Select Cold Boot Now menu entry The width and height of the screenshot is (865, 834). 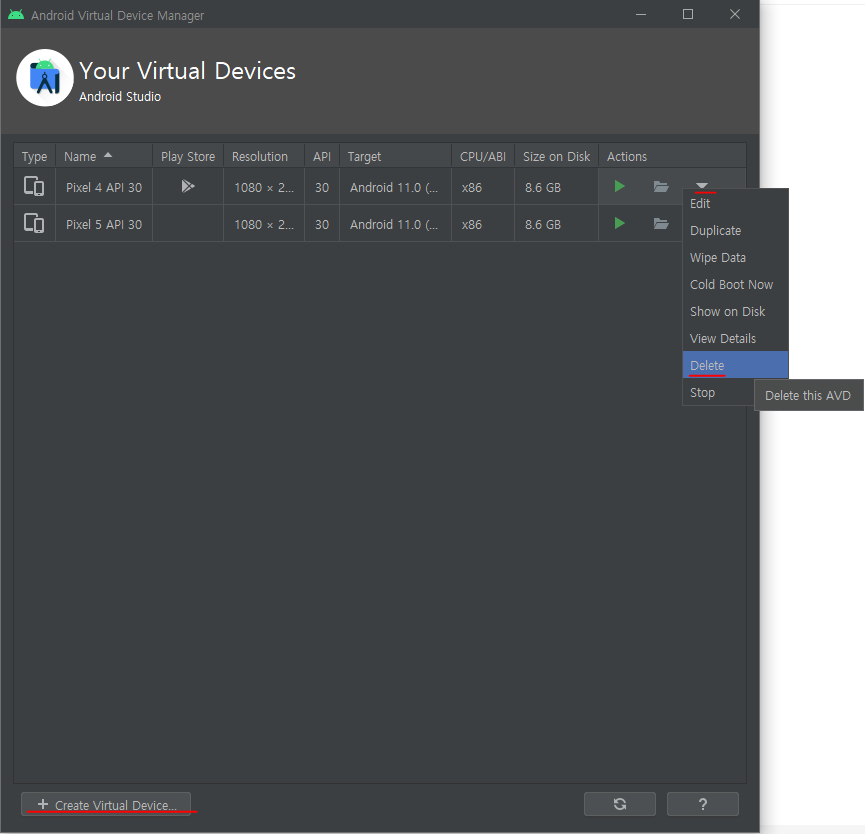[x=735, y=285]
